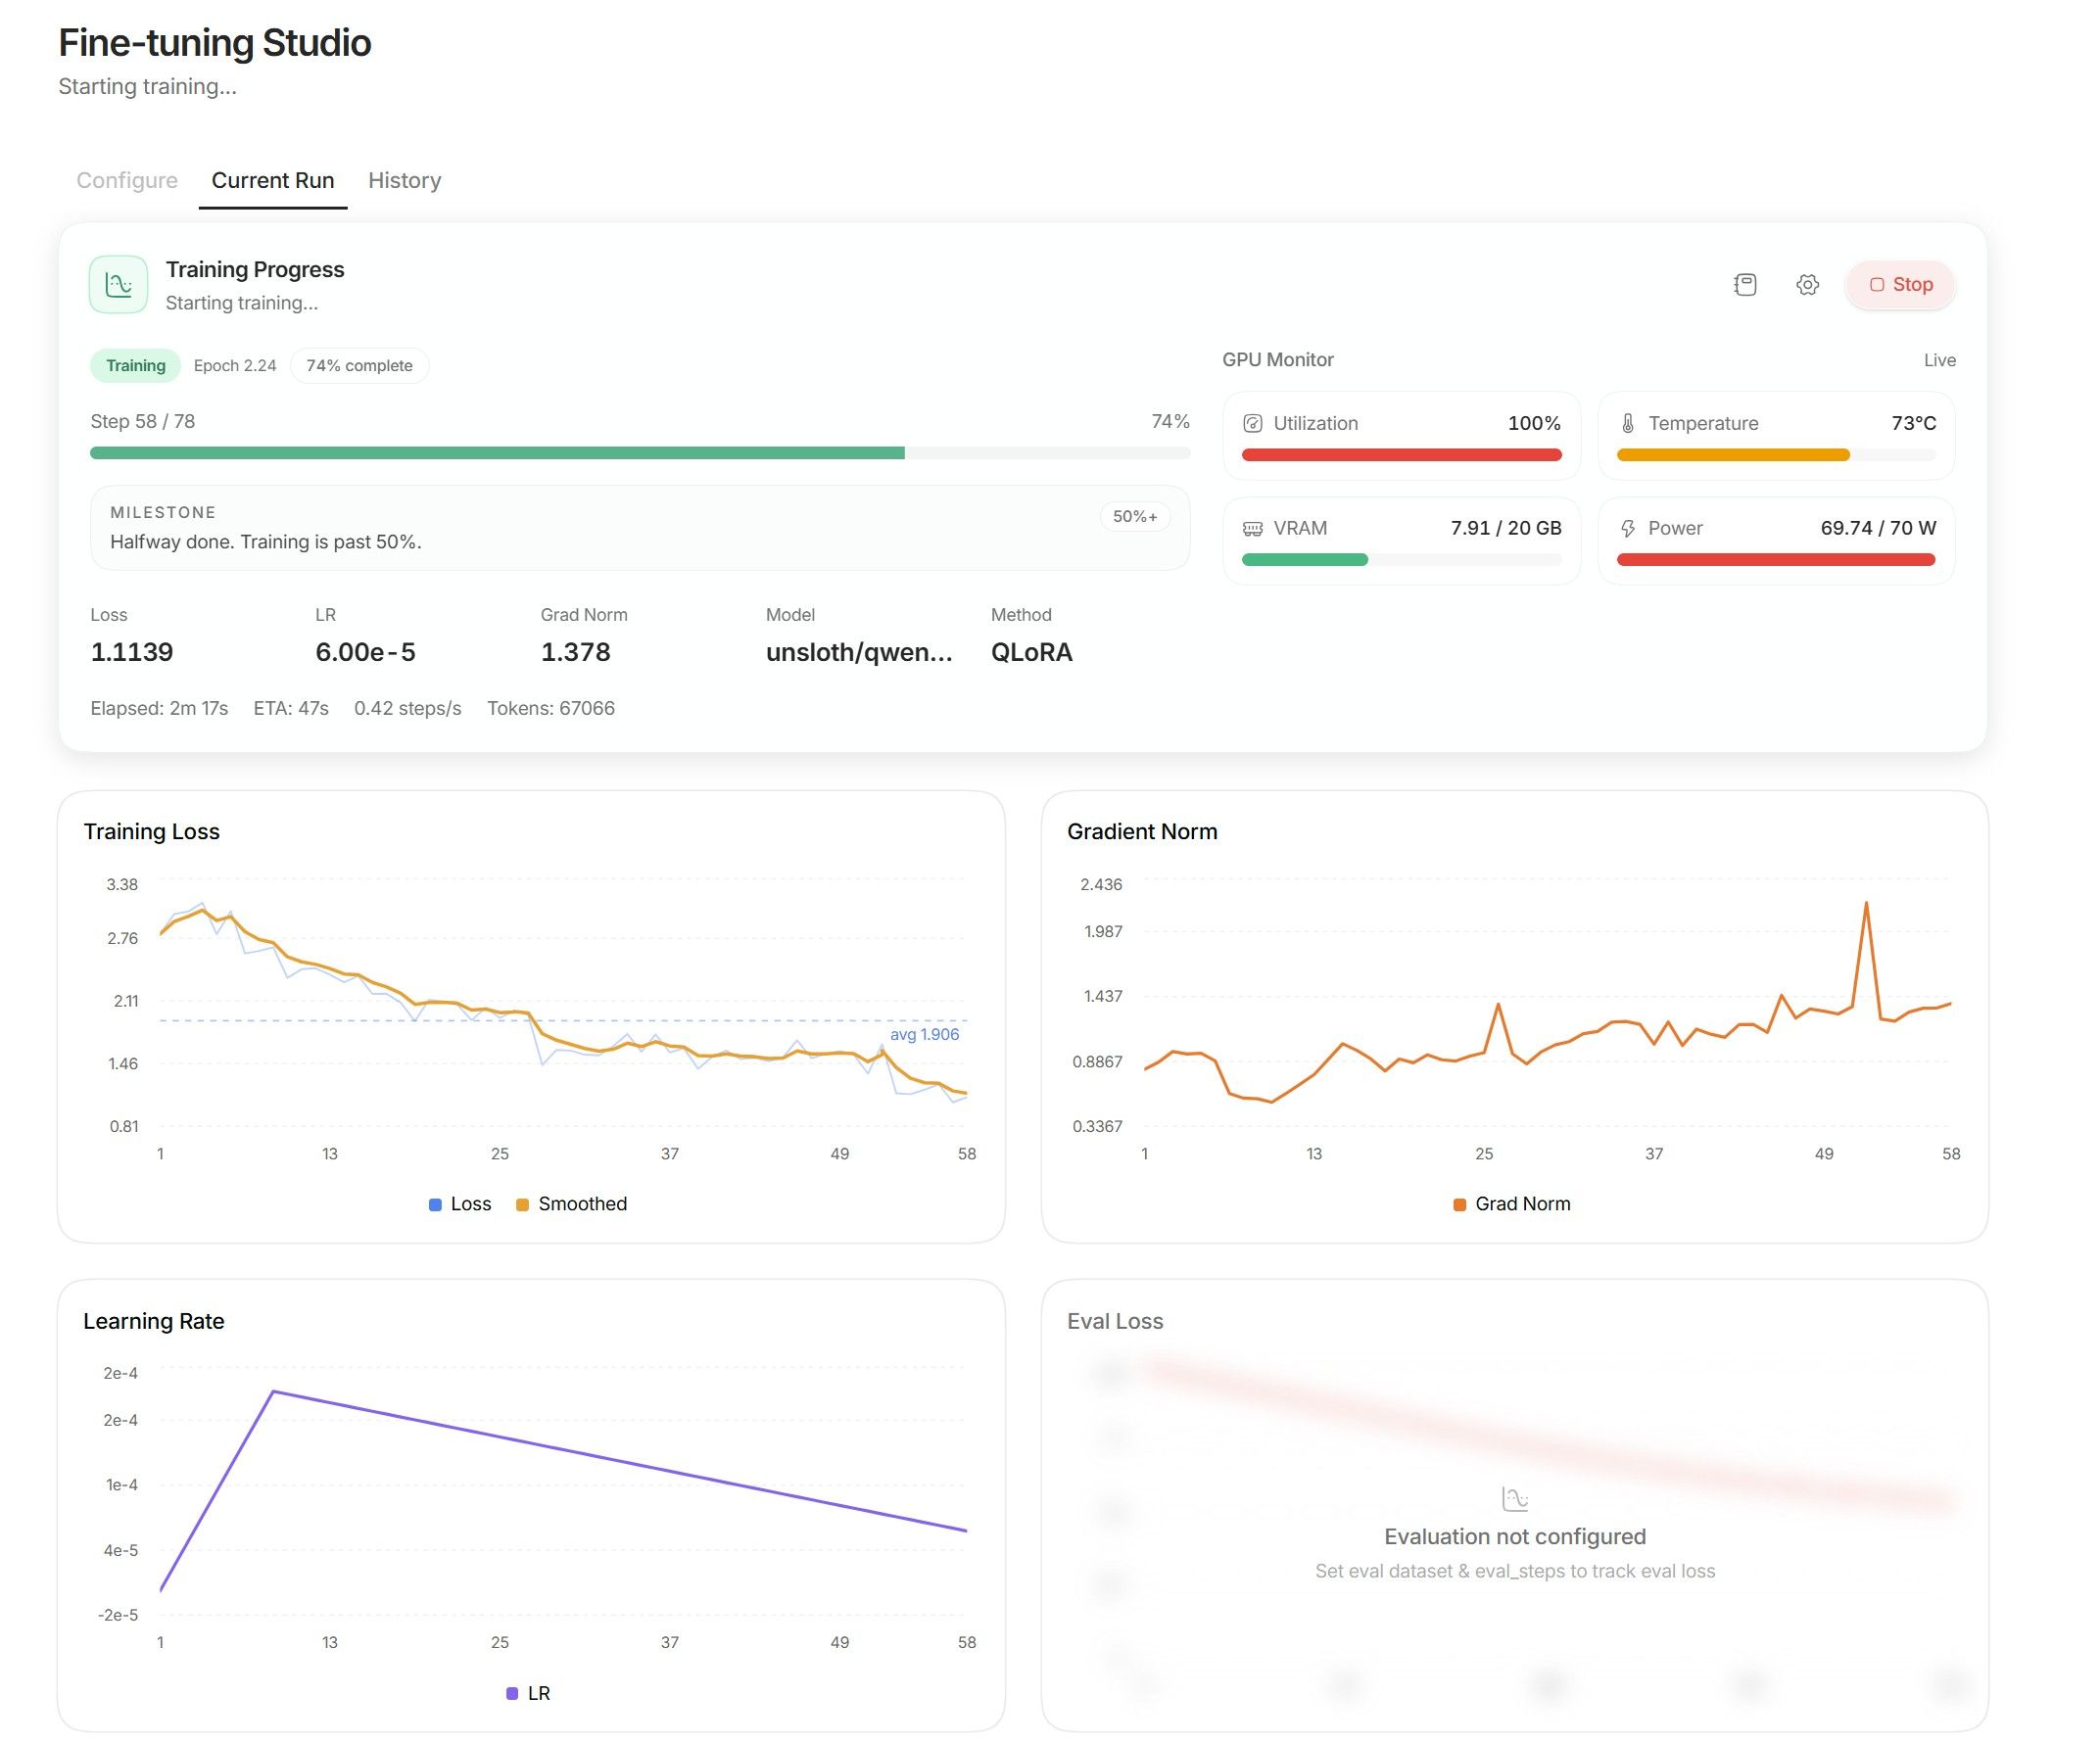Click the 74% complete badge
2100x1743 pixels.
click(359, 366)
